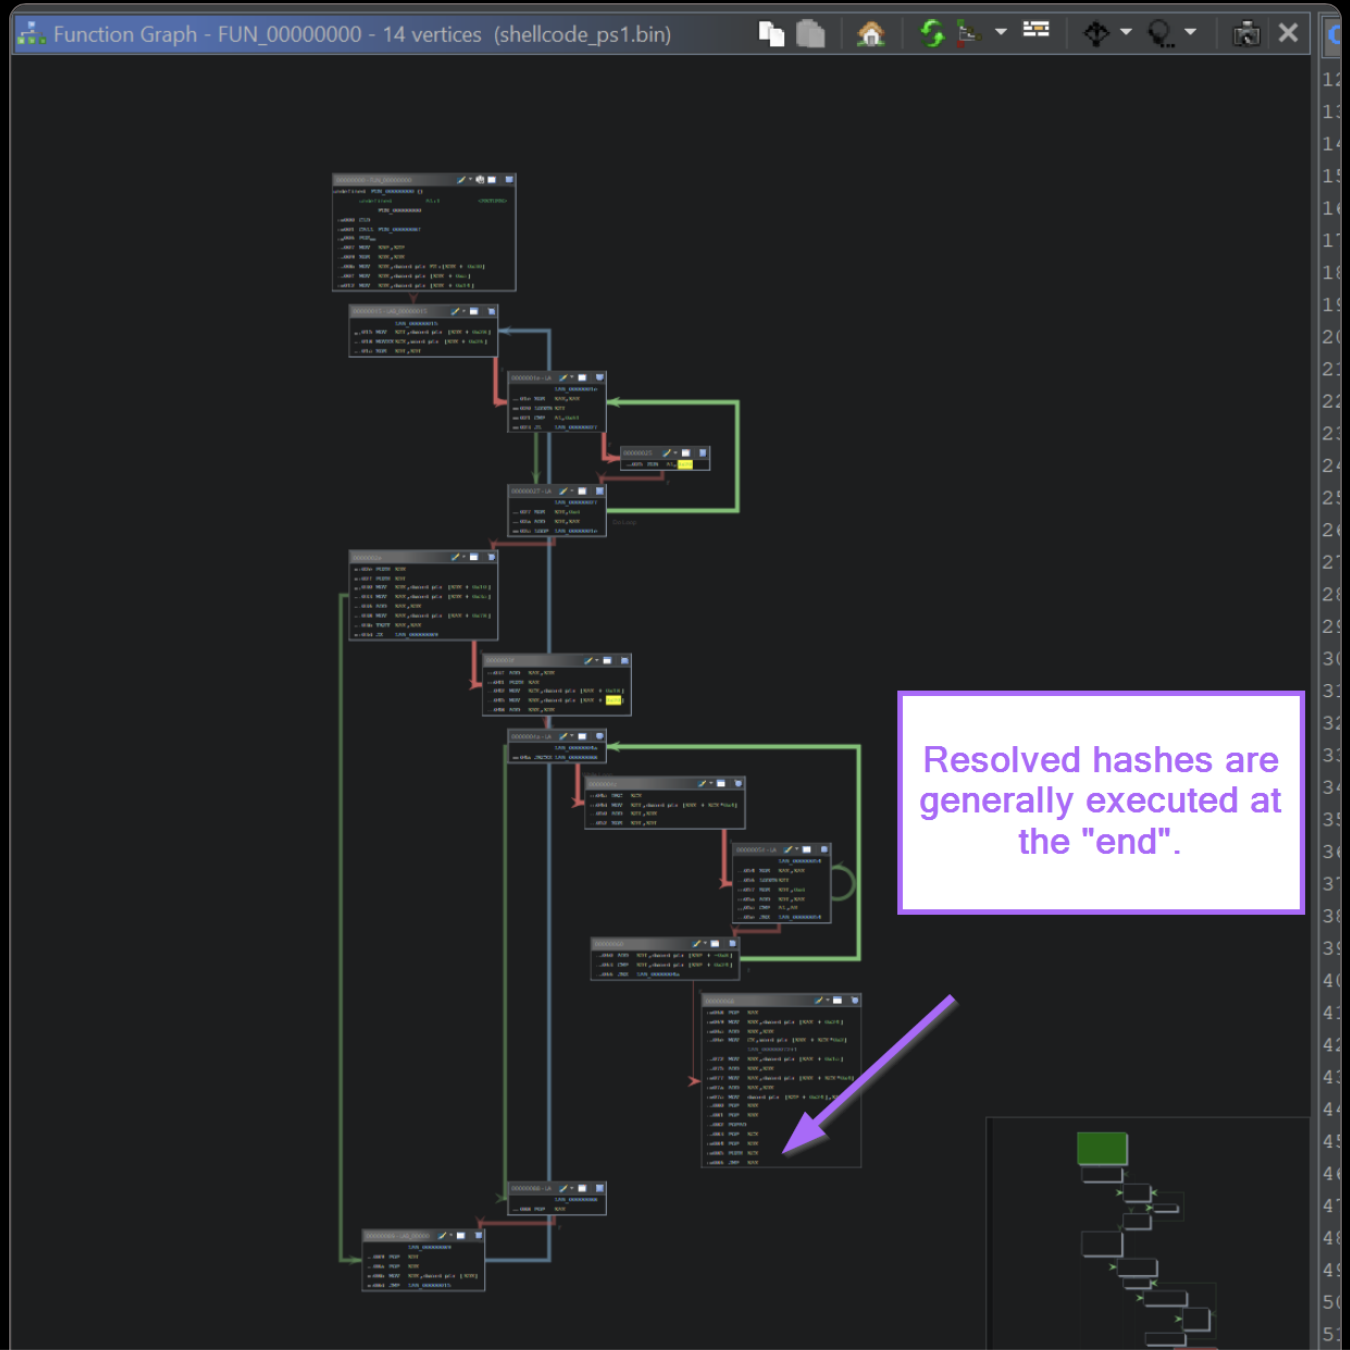Toggle full view of FUN_00000000 top block

tap(491, 180)
